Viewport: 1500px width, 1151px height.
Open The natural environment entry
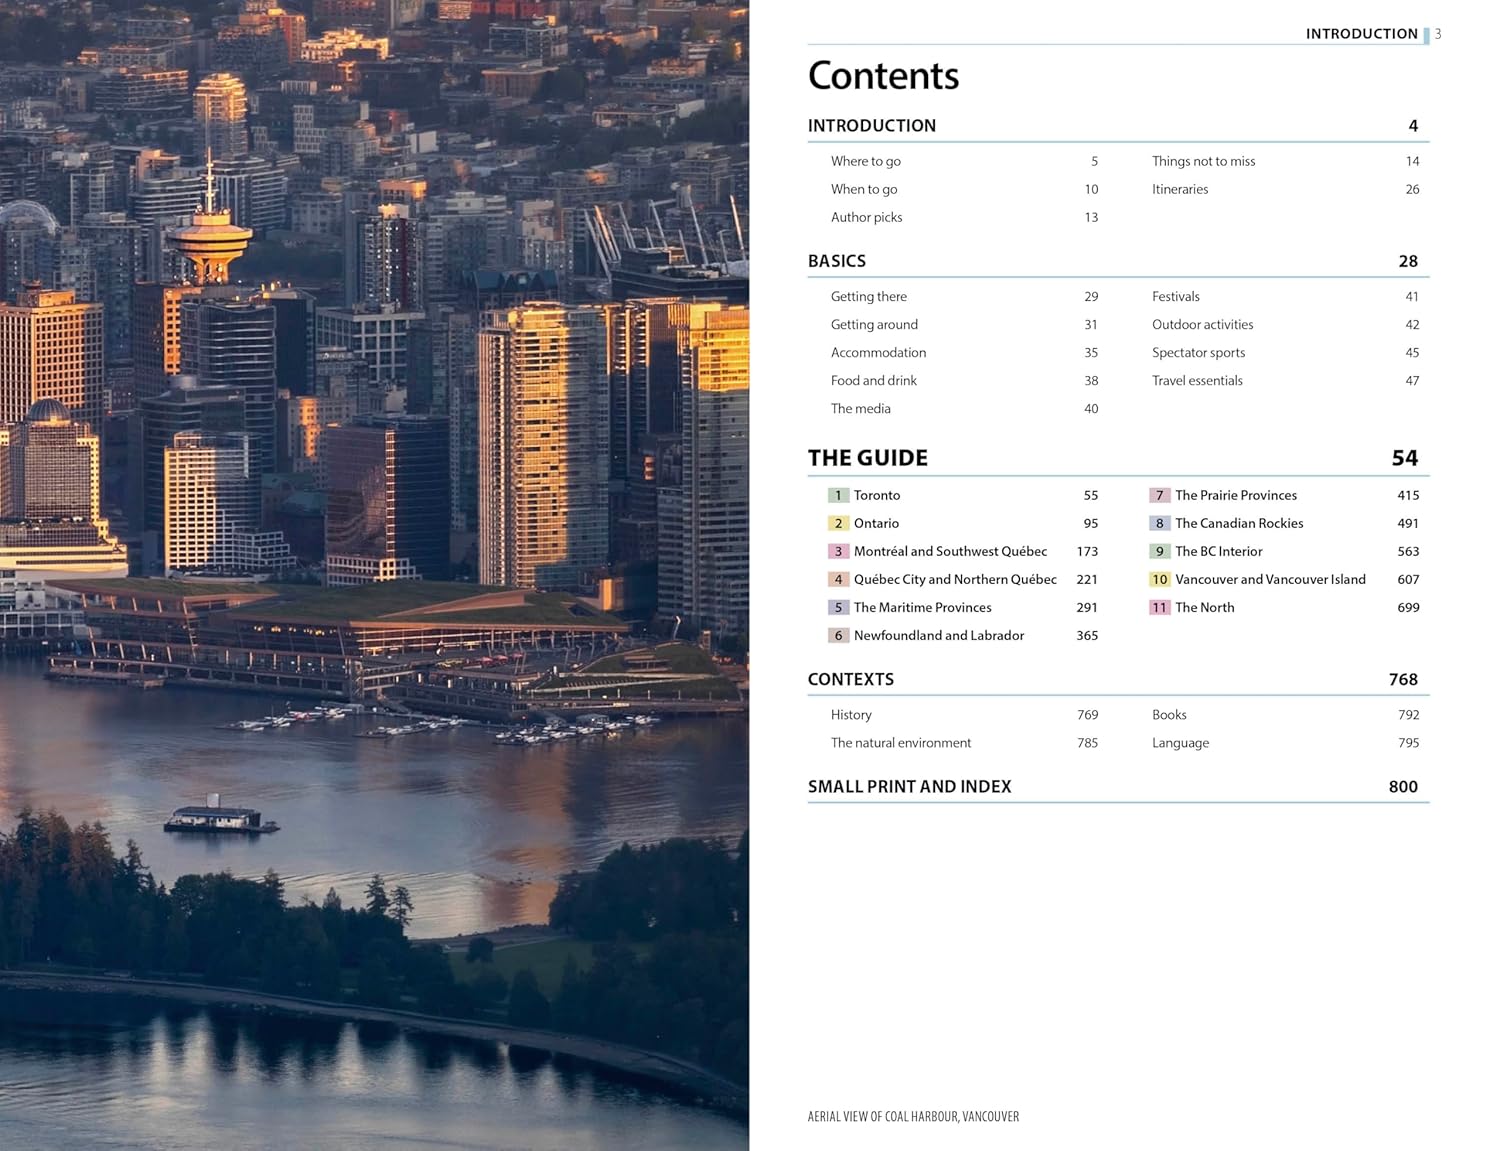(900, 743)
